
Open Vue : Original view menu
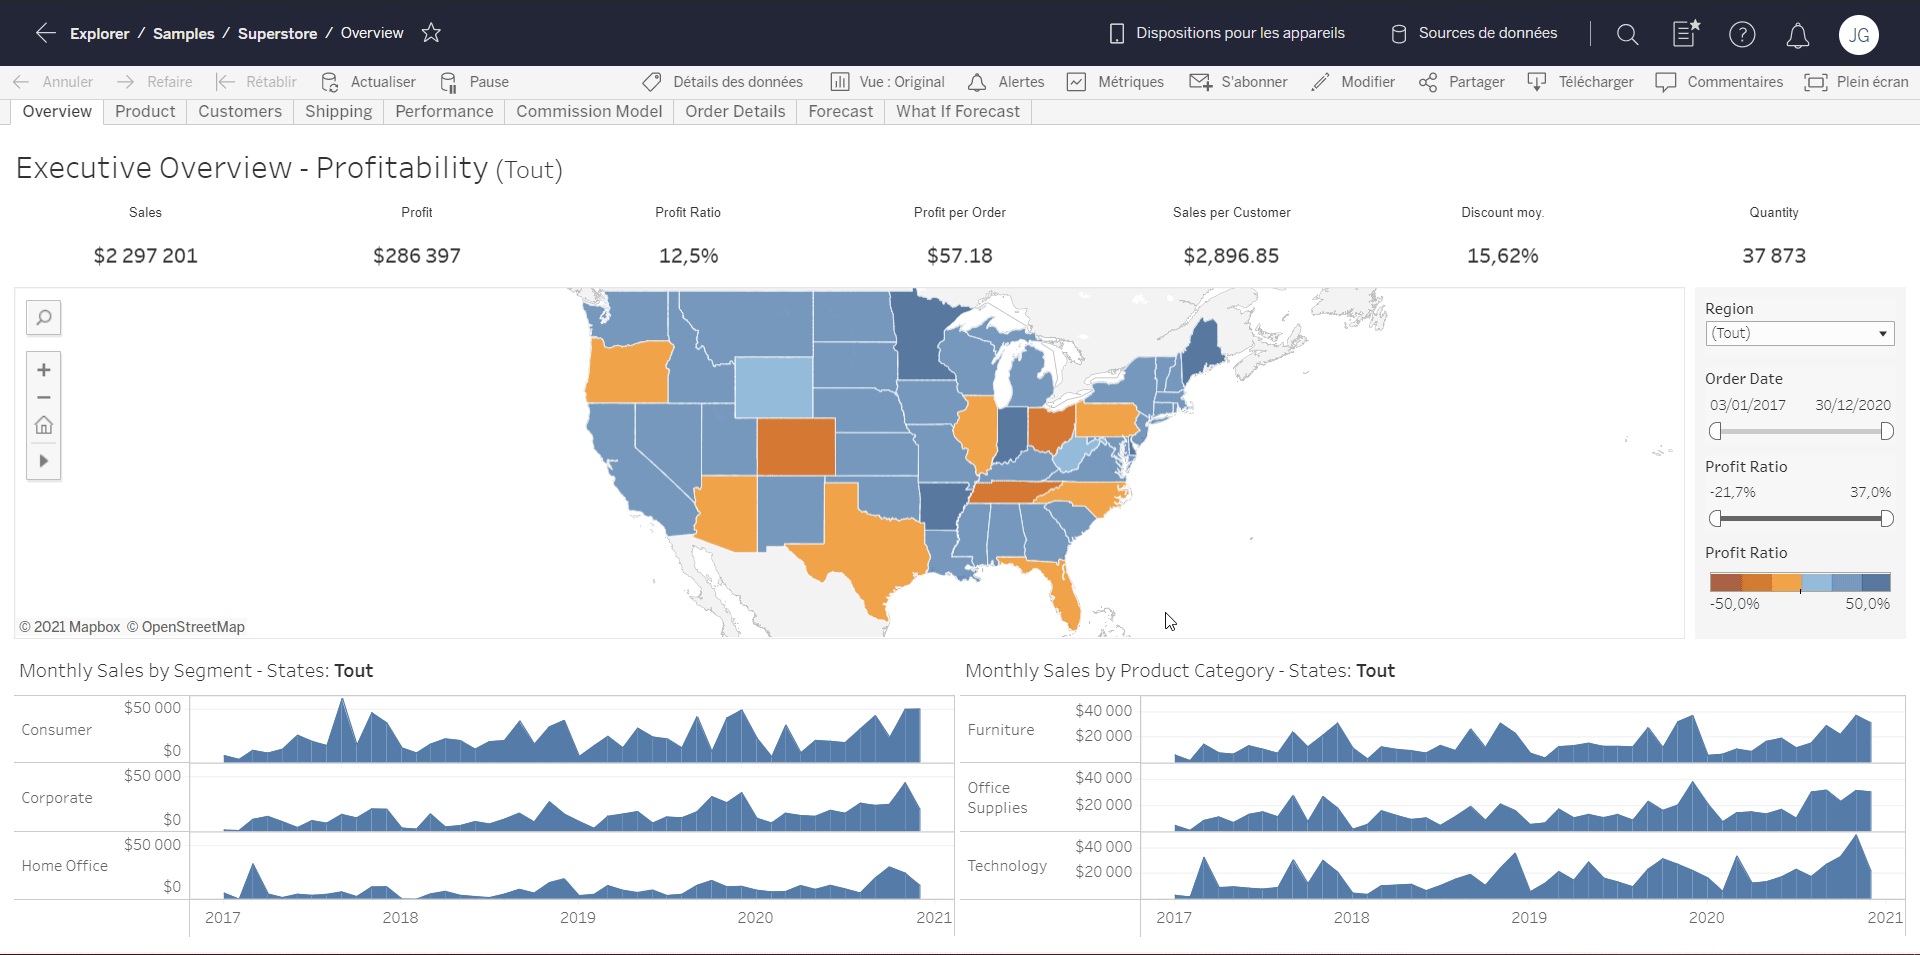tap(887, 82)
